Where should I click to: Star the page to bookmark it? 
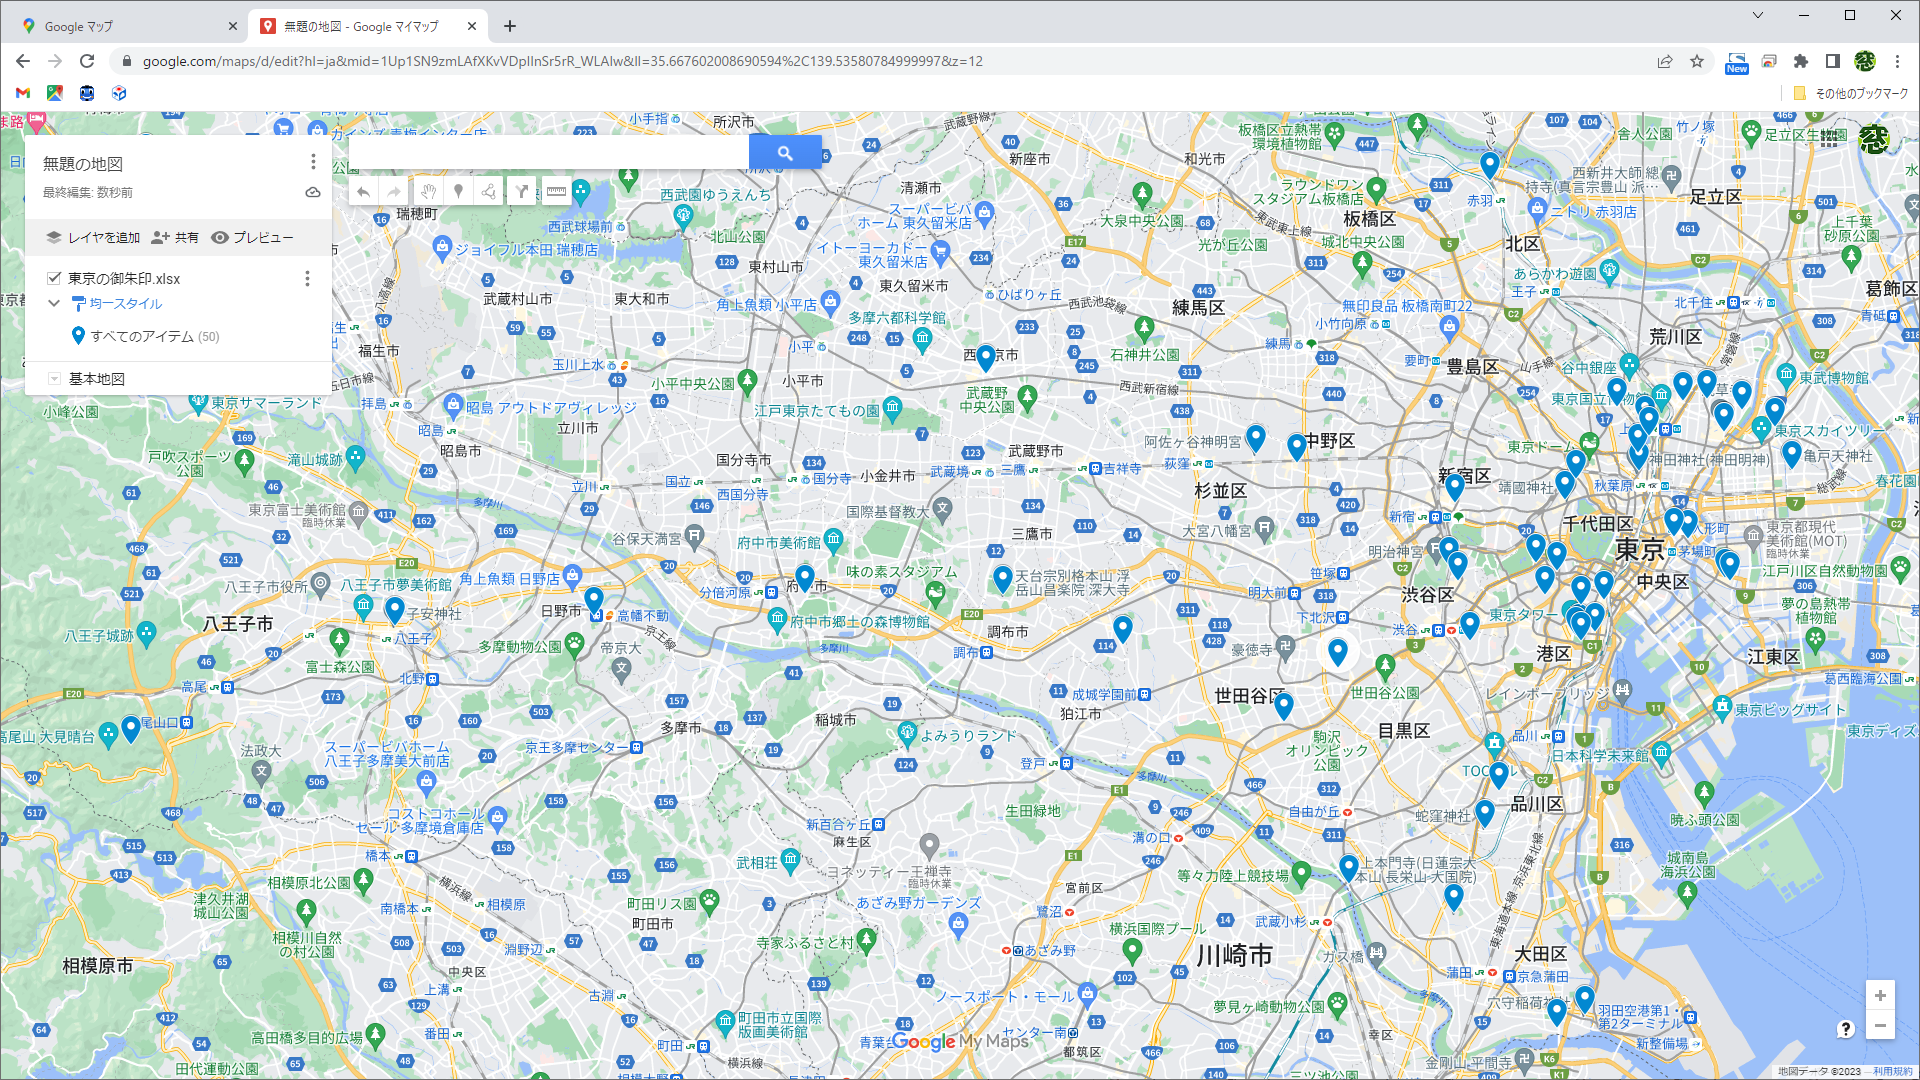click(1697, 61)
